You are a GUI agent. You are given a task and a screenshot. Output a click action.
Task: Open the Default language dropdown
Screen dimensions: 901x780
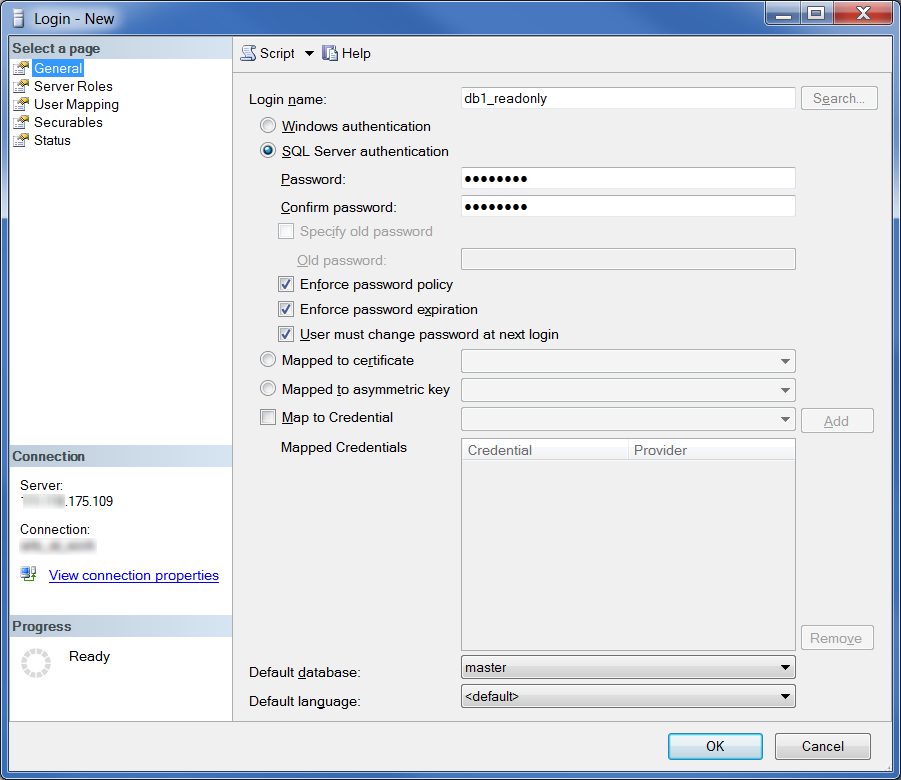point(785,696)
